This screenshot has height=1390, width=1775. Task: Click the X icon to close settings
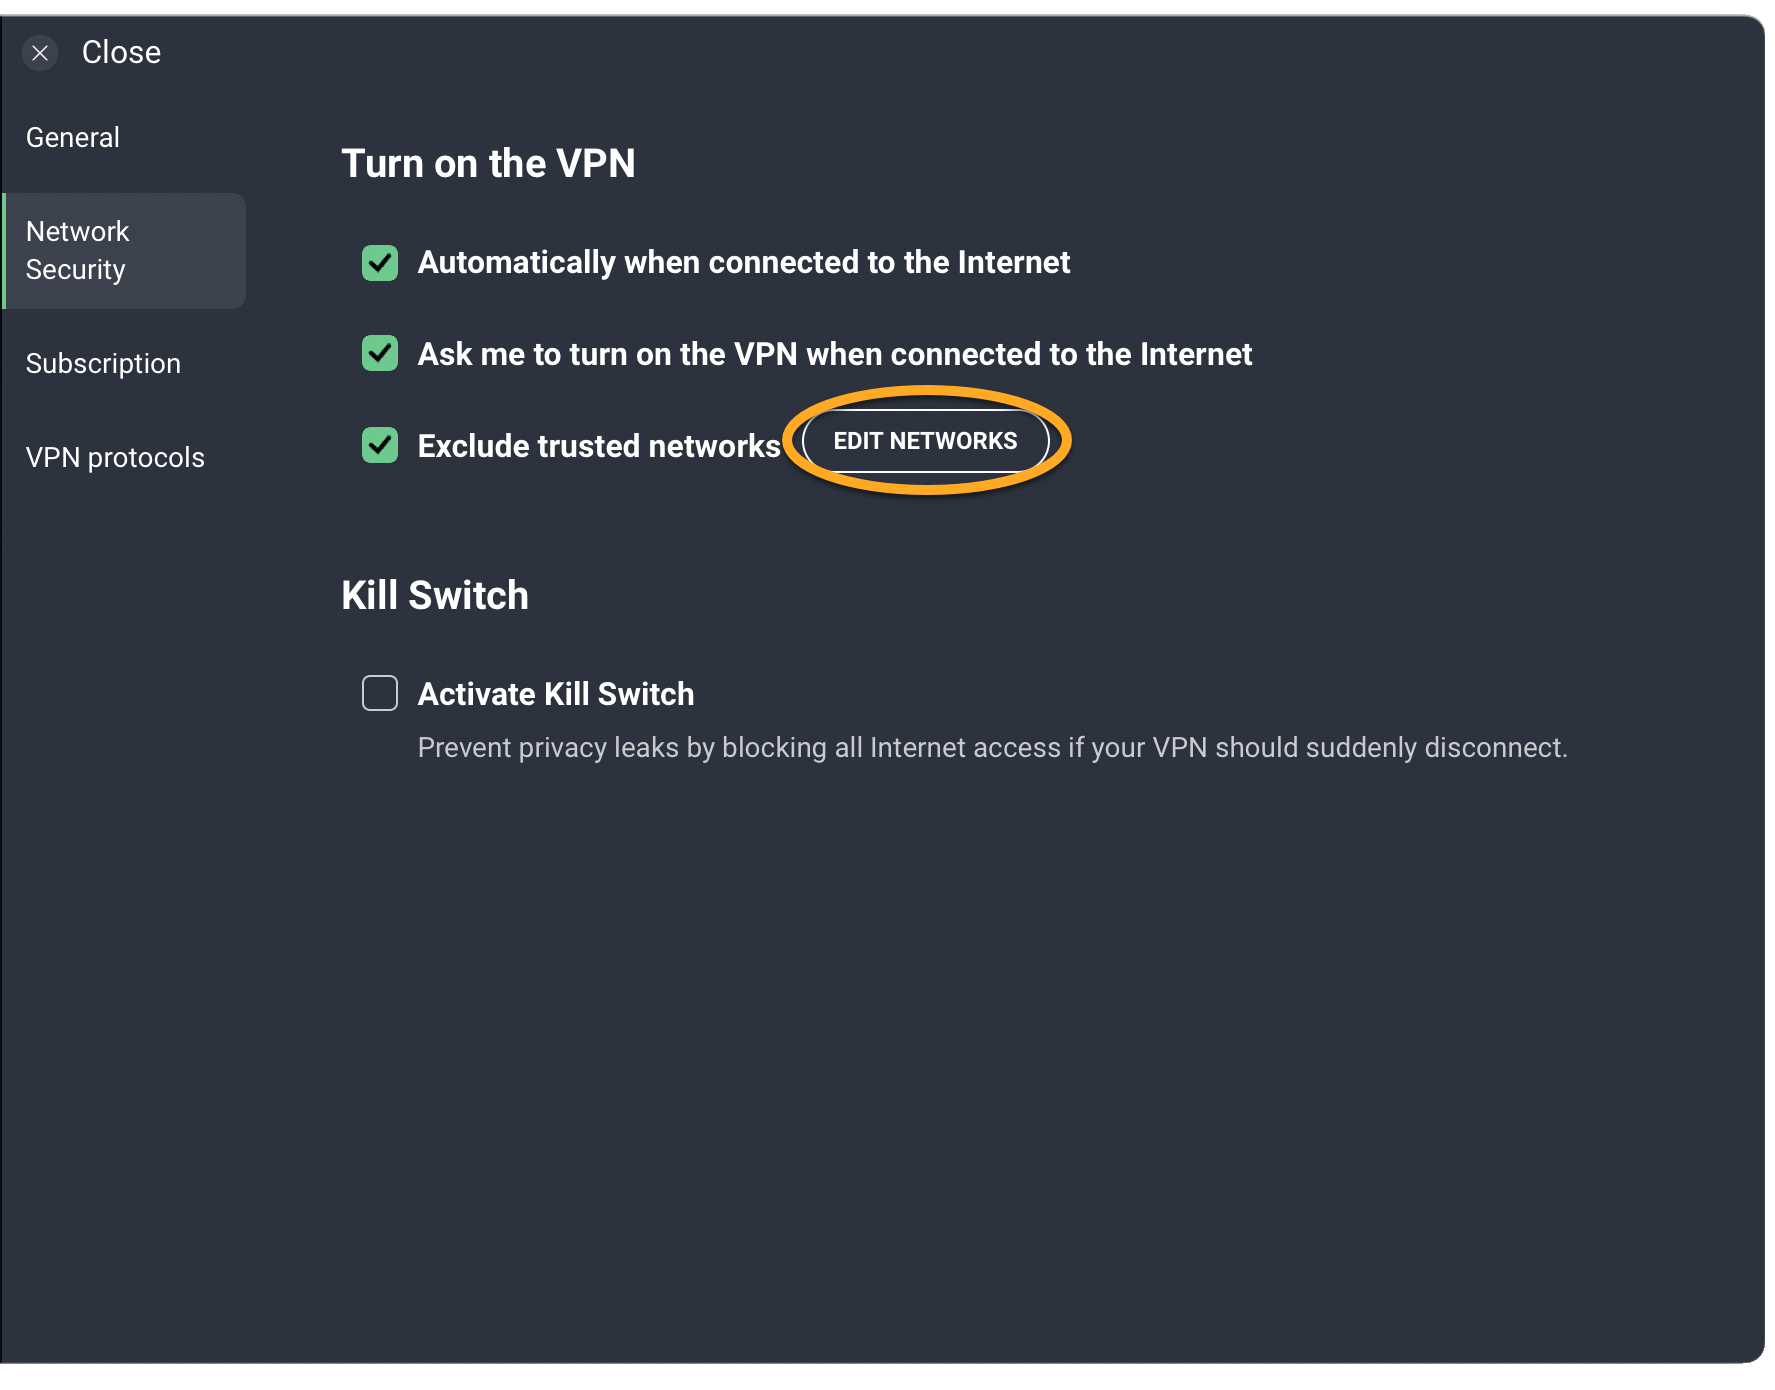pyautogui.click(x=40, y=53)
